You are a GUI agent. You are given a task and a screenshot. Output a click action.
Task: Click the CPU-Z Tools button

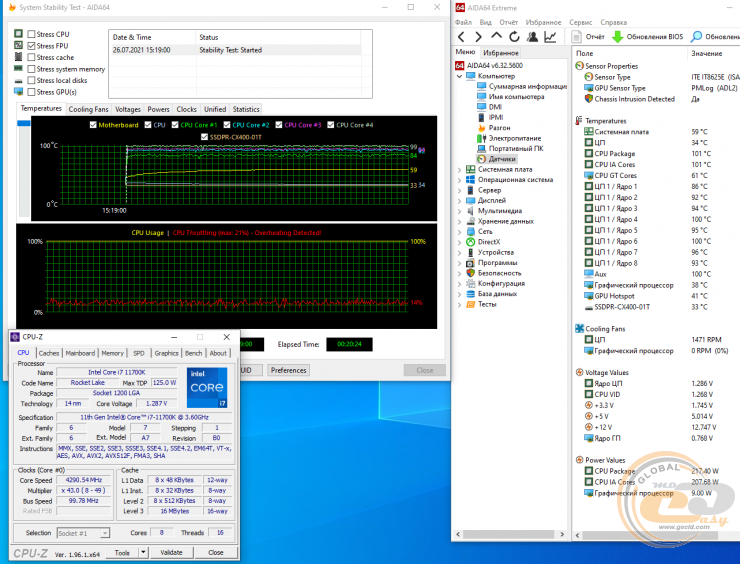[122, 552]
